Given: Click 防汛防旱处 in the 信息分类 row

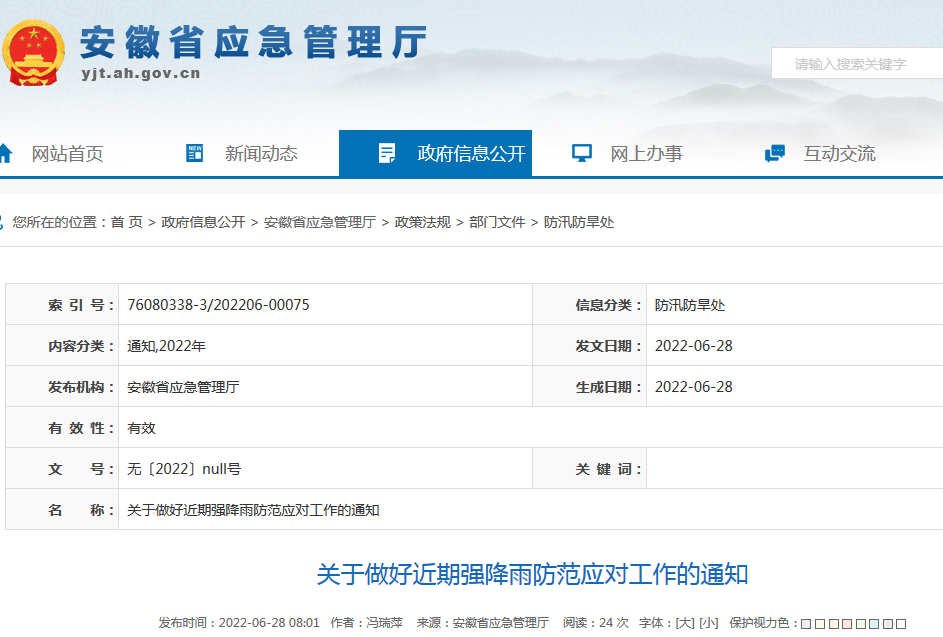Looking at the screenshot, I should tap(690, 305).
